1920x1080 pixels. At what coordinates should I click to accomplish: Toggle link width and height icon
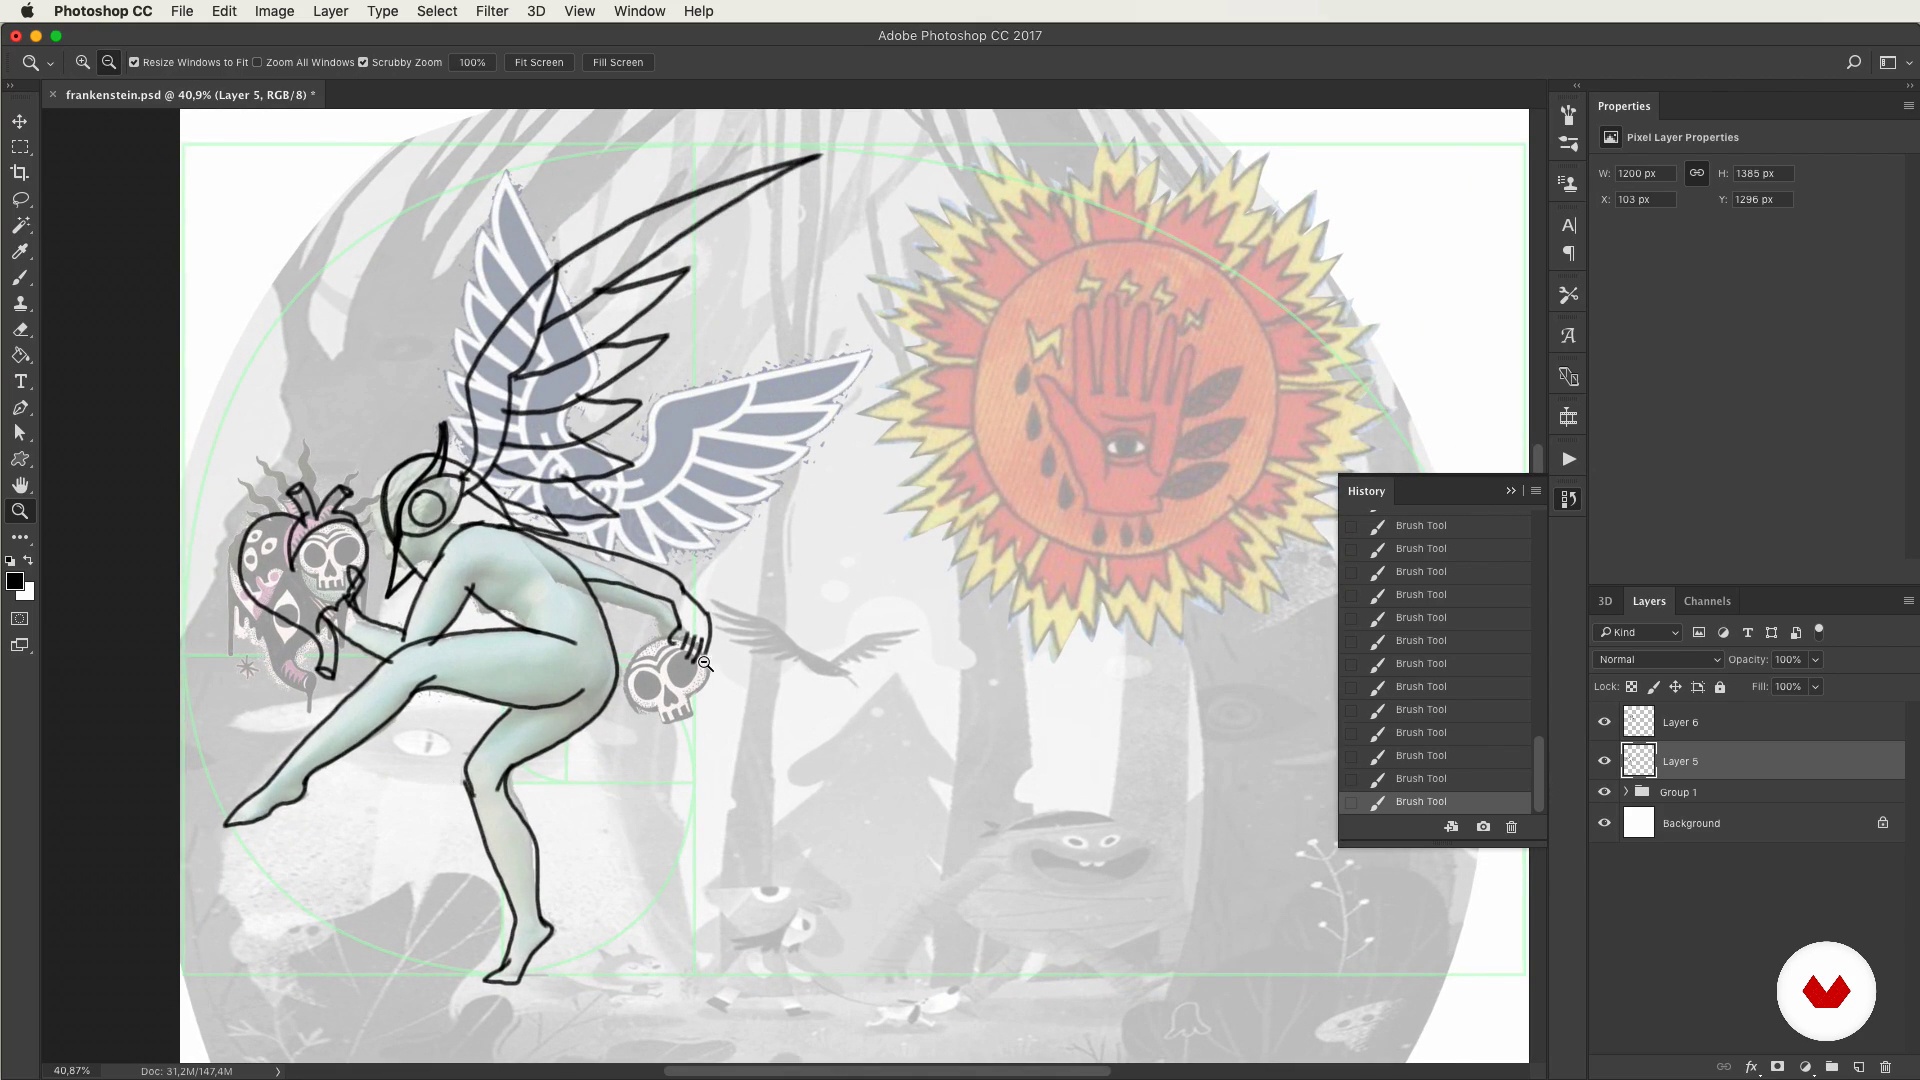(x=1697, y=173)
